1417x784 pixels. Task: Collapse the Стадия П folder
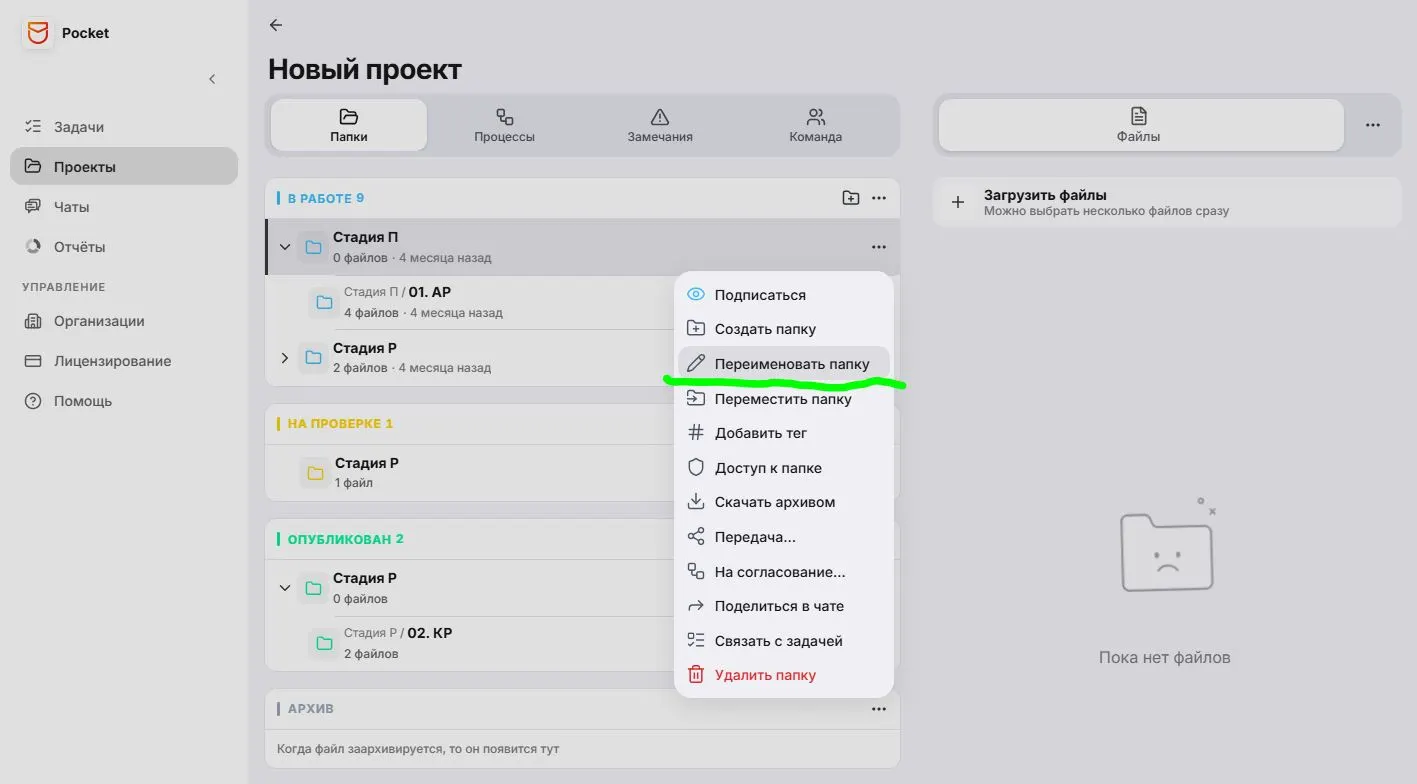point(285,247)
